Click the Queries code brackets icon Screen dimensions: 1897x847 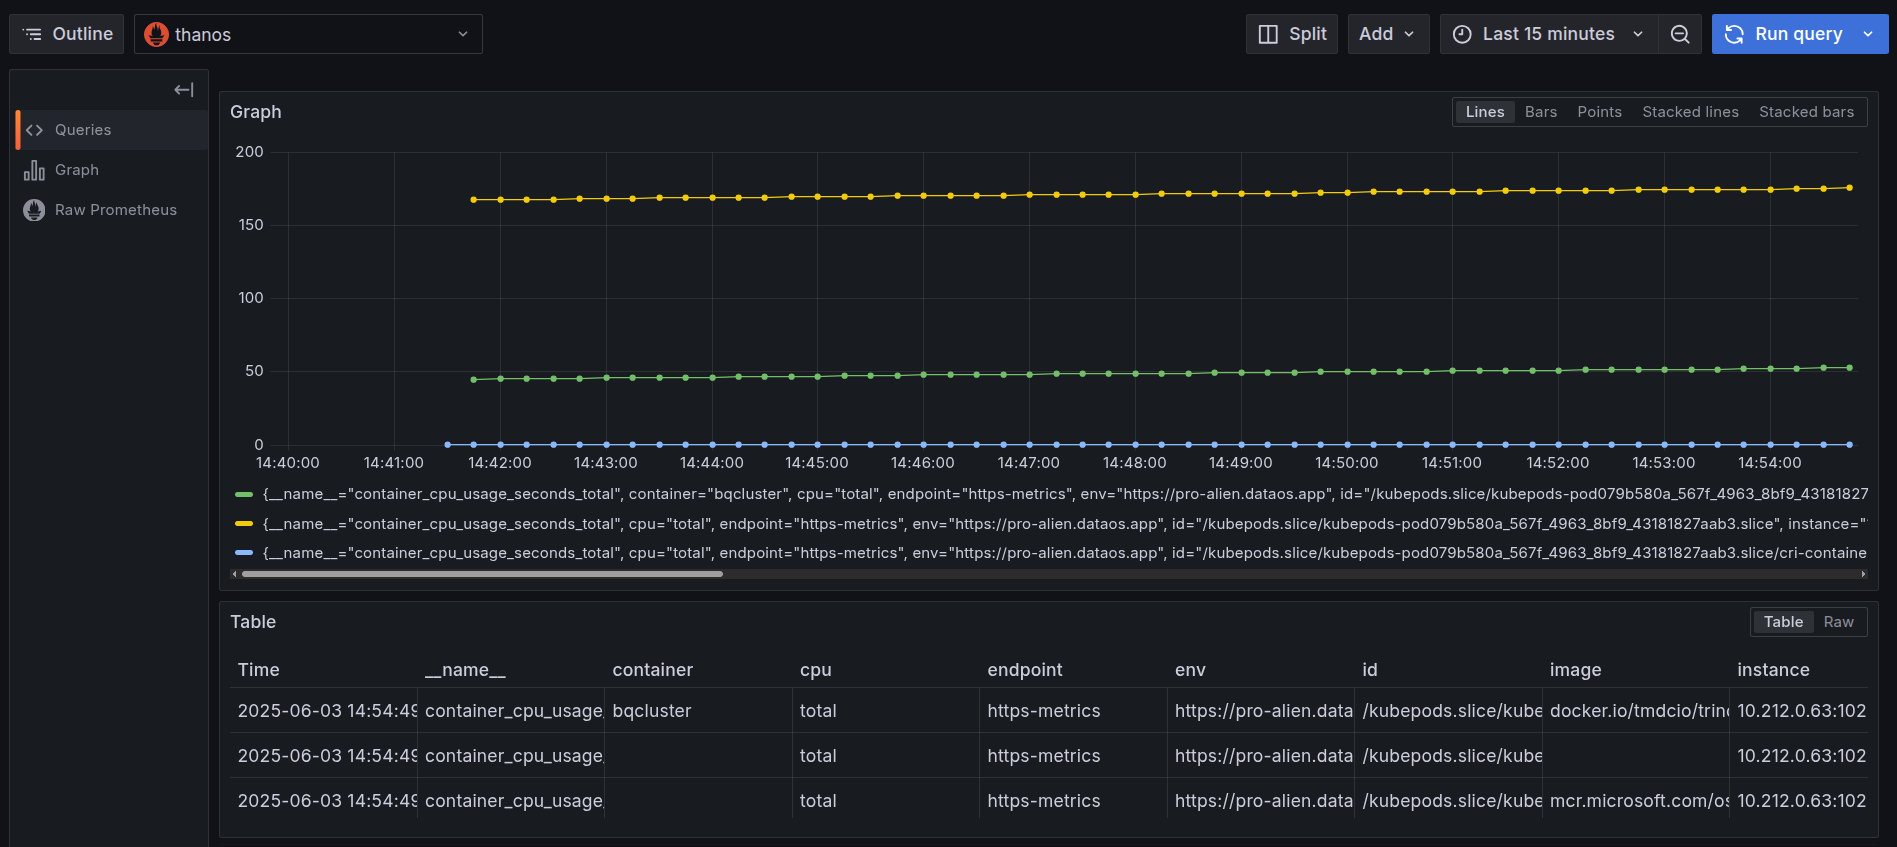coord(35,130)
